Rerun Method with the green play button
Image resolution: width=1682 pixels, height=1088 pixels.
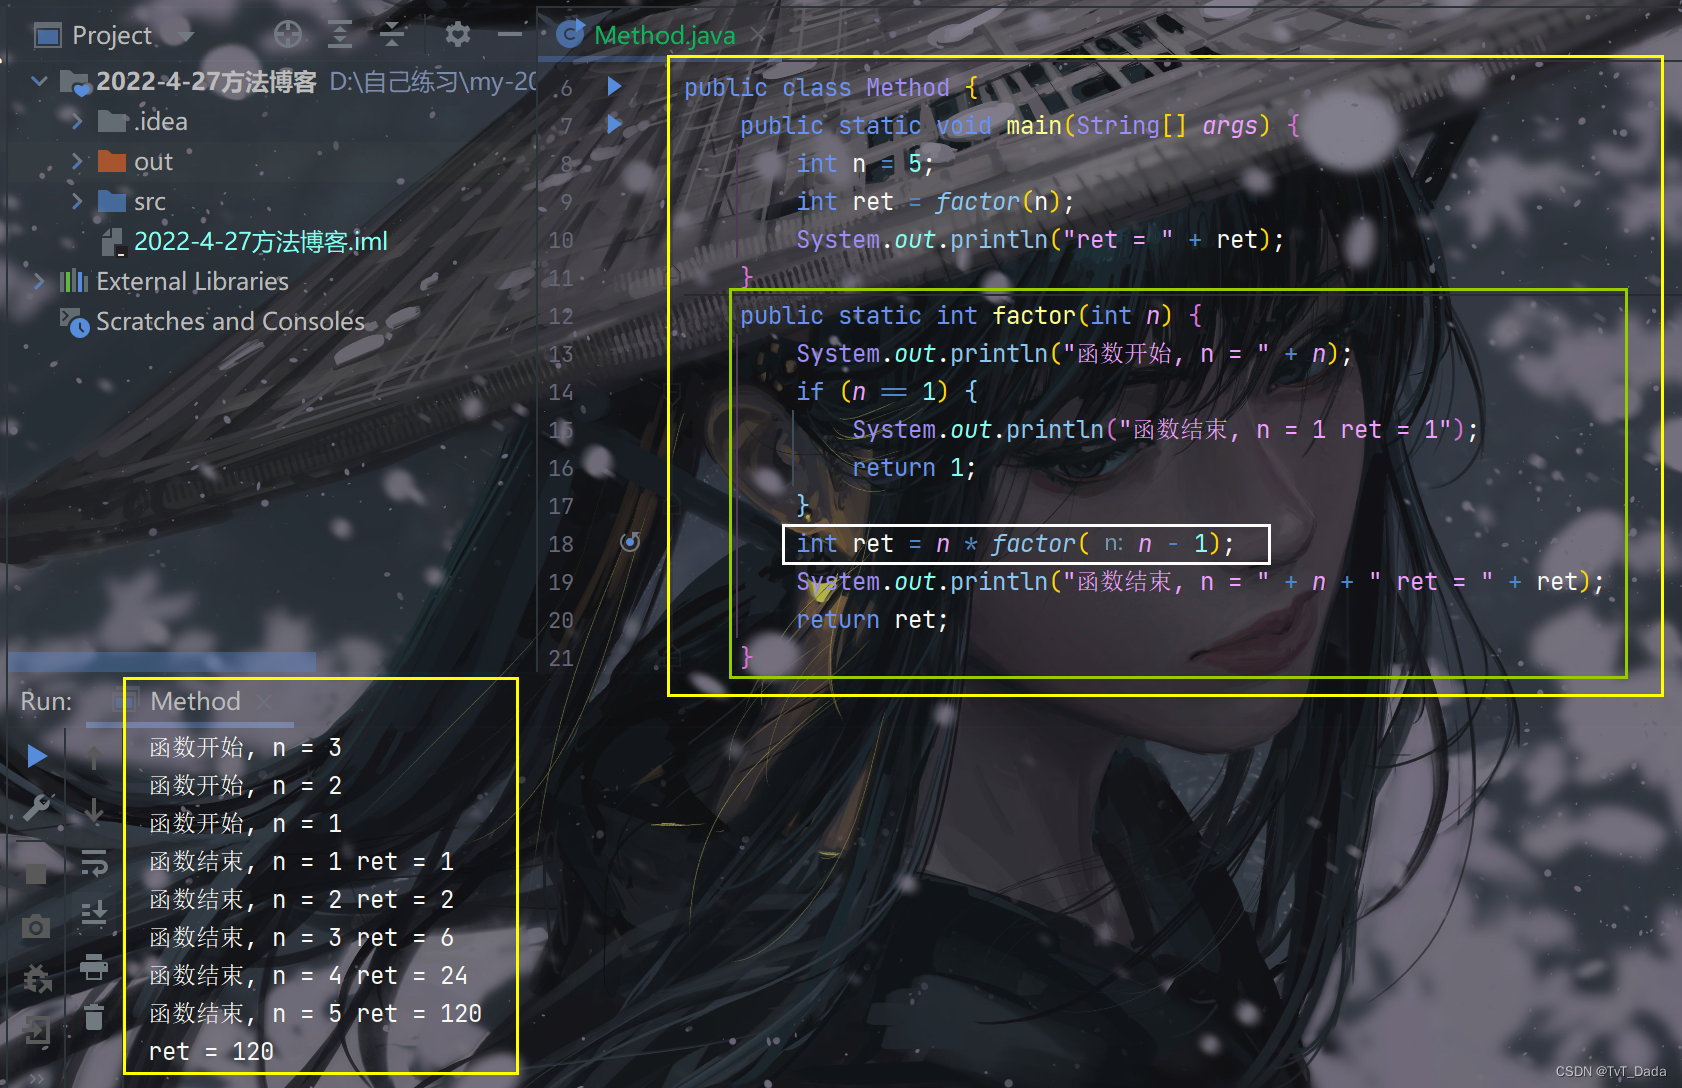(37, 755)
